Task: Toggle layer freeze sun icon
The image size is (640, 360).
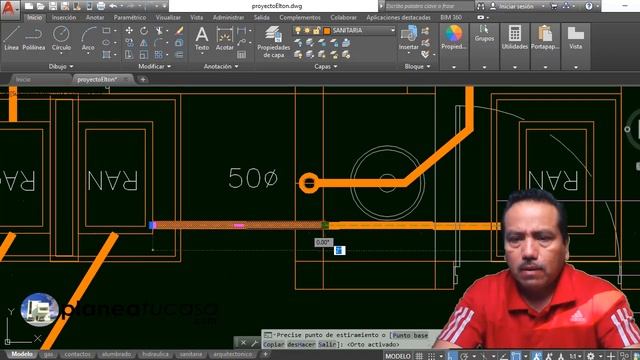Action: click(x=307, y=31)
